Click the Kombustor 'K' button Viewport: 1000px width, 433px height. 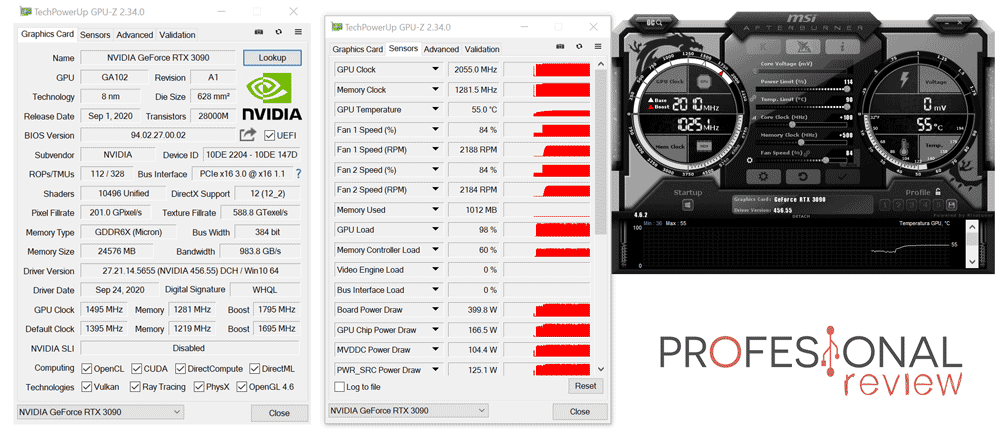(x=763, y=47)
